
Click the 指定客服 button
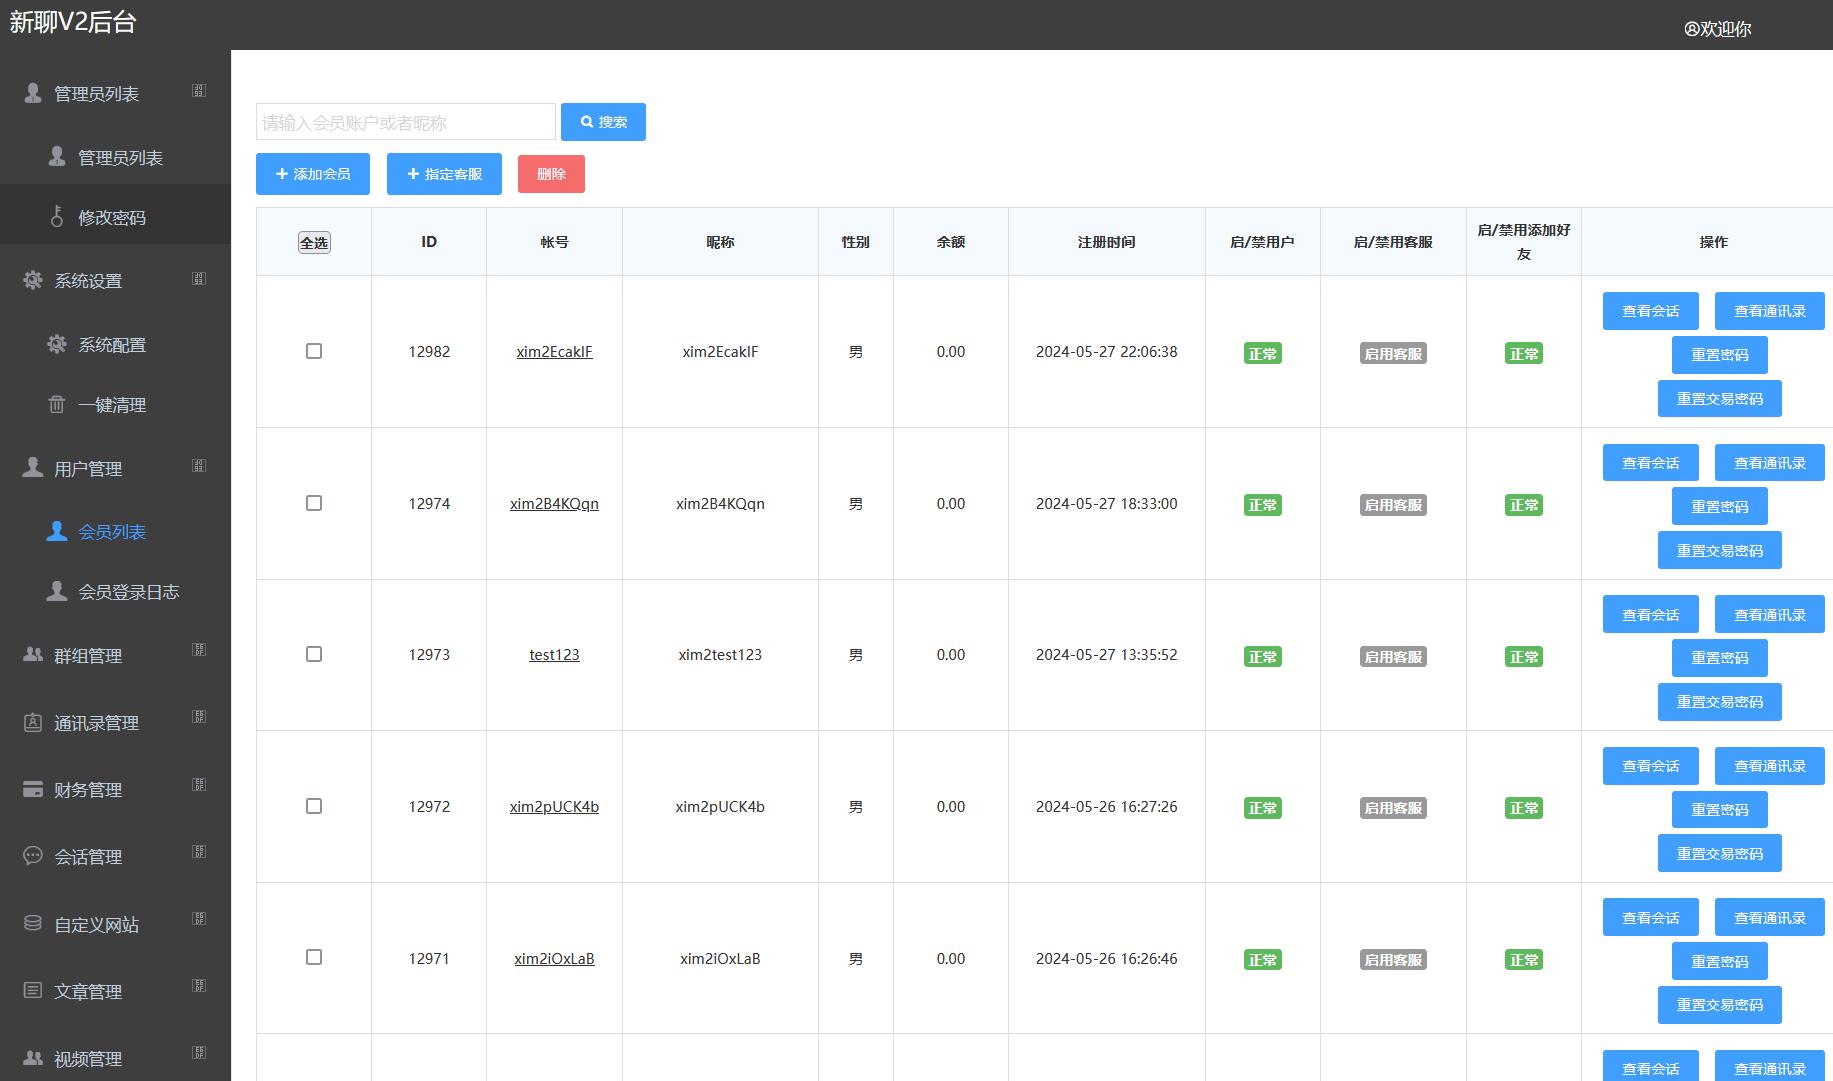click(x=444, y=174)
